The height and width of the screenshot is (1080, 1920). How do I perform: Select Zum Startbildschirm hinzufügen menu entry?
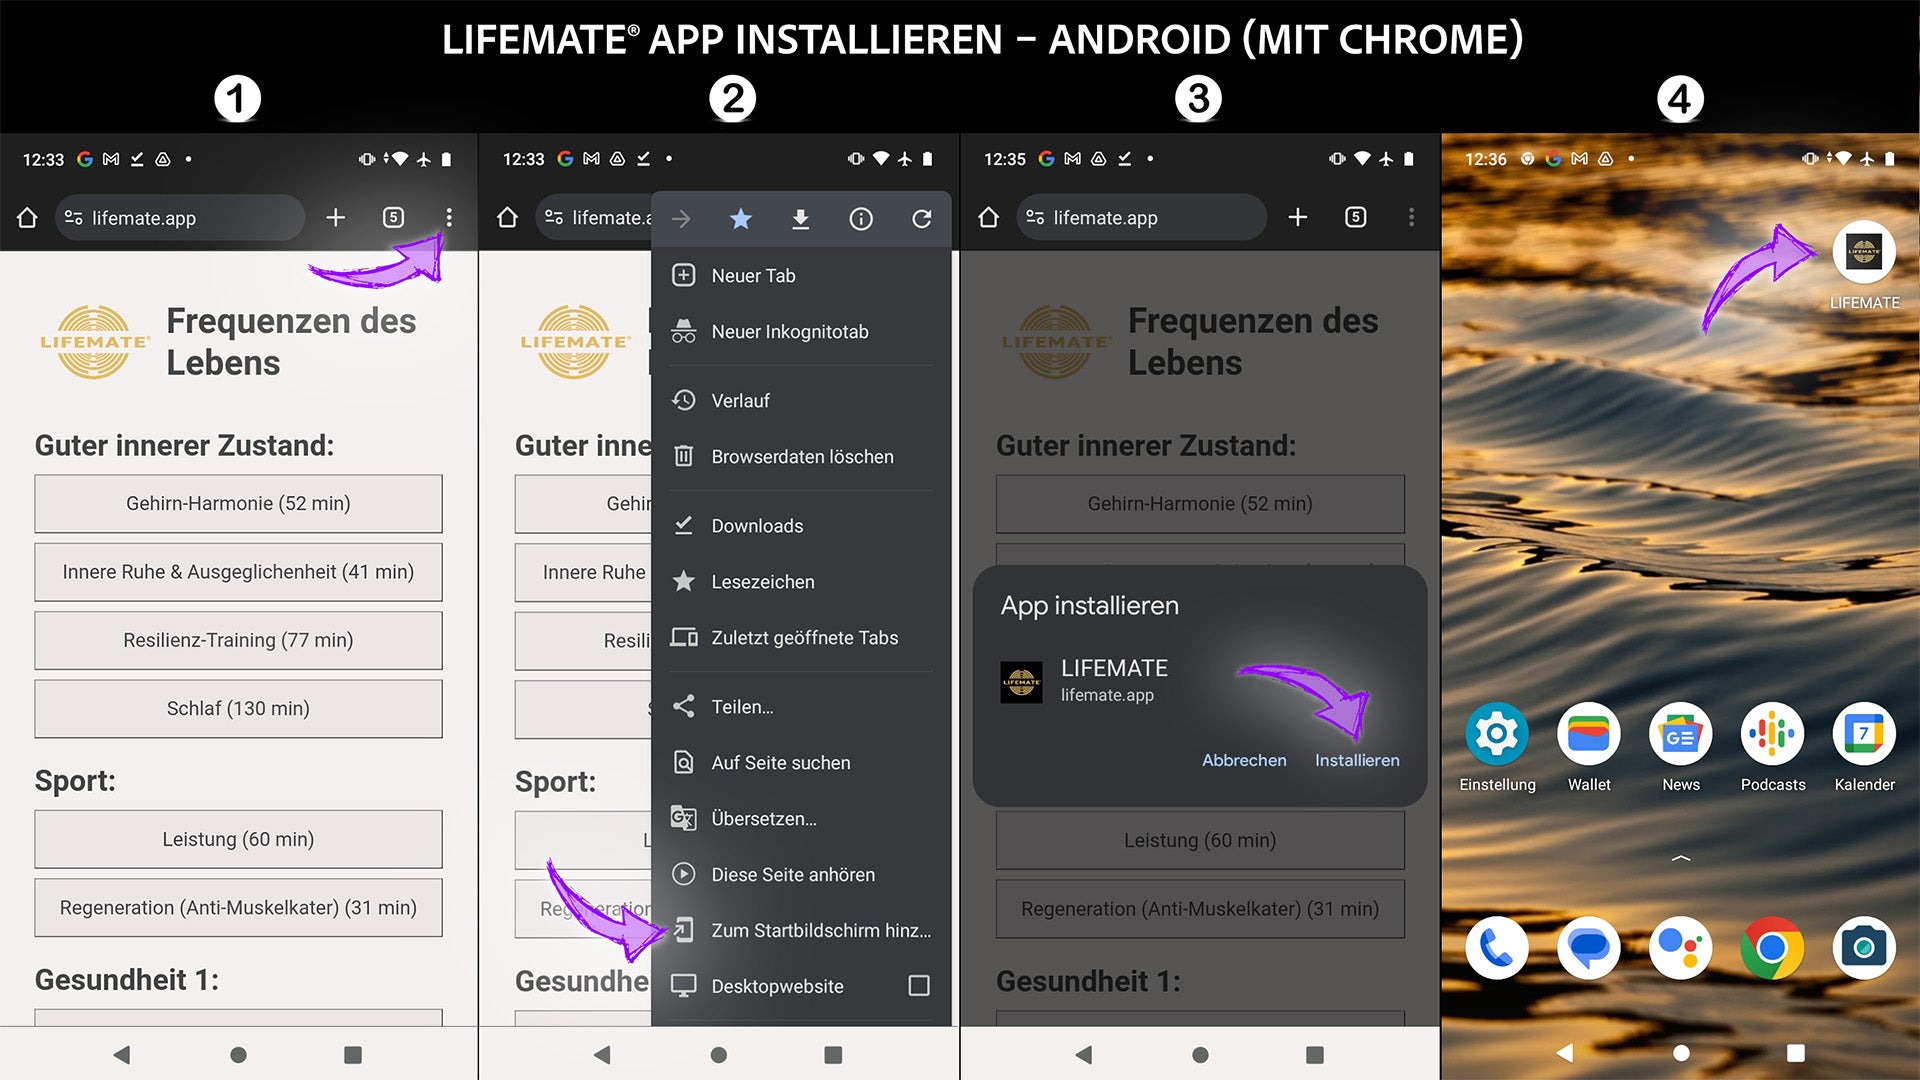820,930
